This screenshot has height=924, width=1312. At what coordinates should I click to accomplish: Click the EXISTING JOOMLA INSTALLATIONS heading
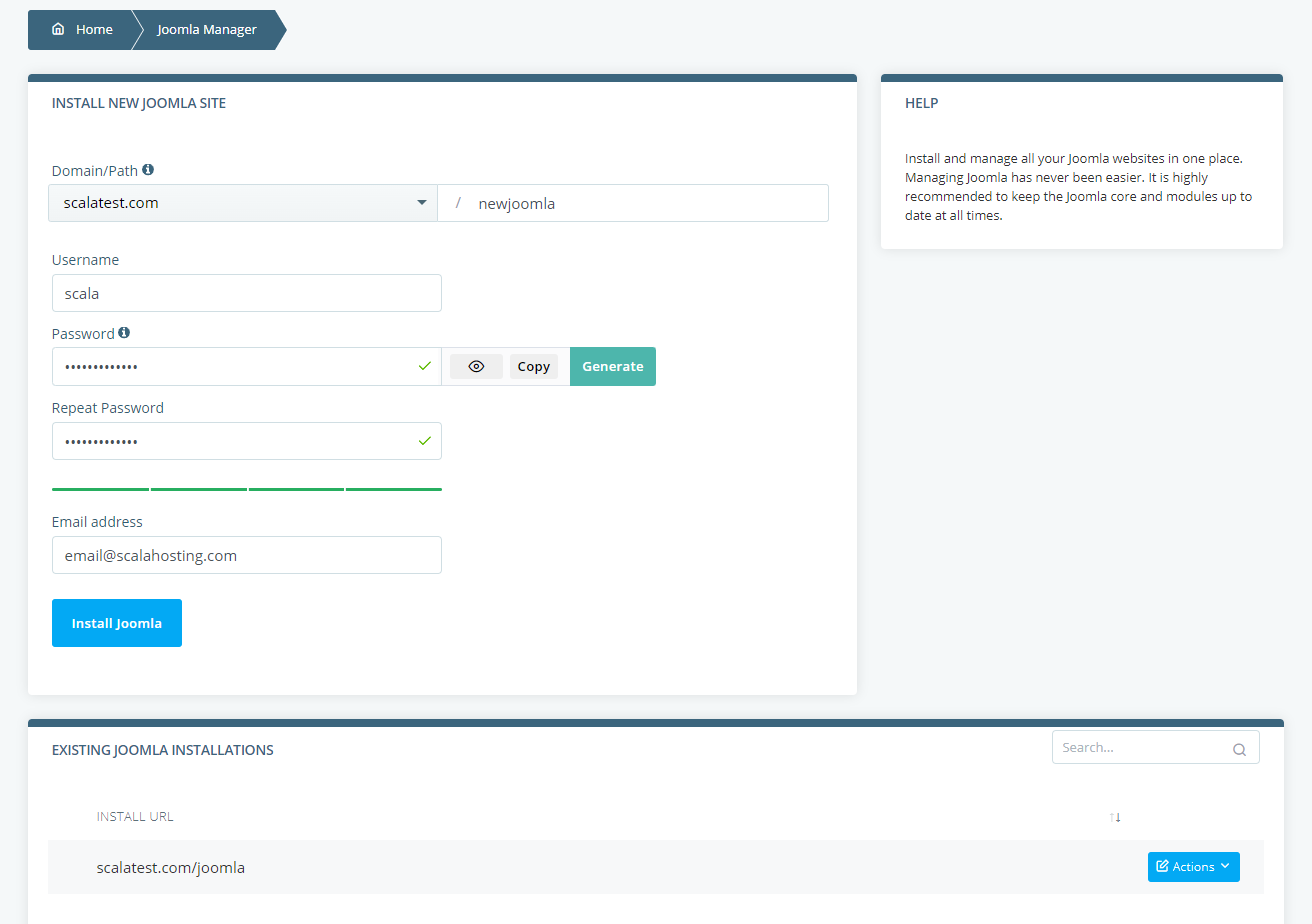[x=163, y=750]
